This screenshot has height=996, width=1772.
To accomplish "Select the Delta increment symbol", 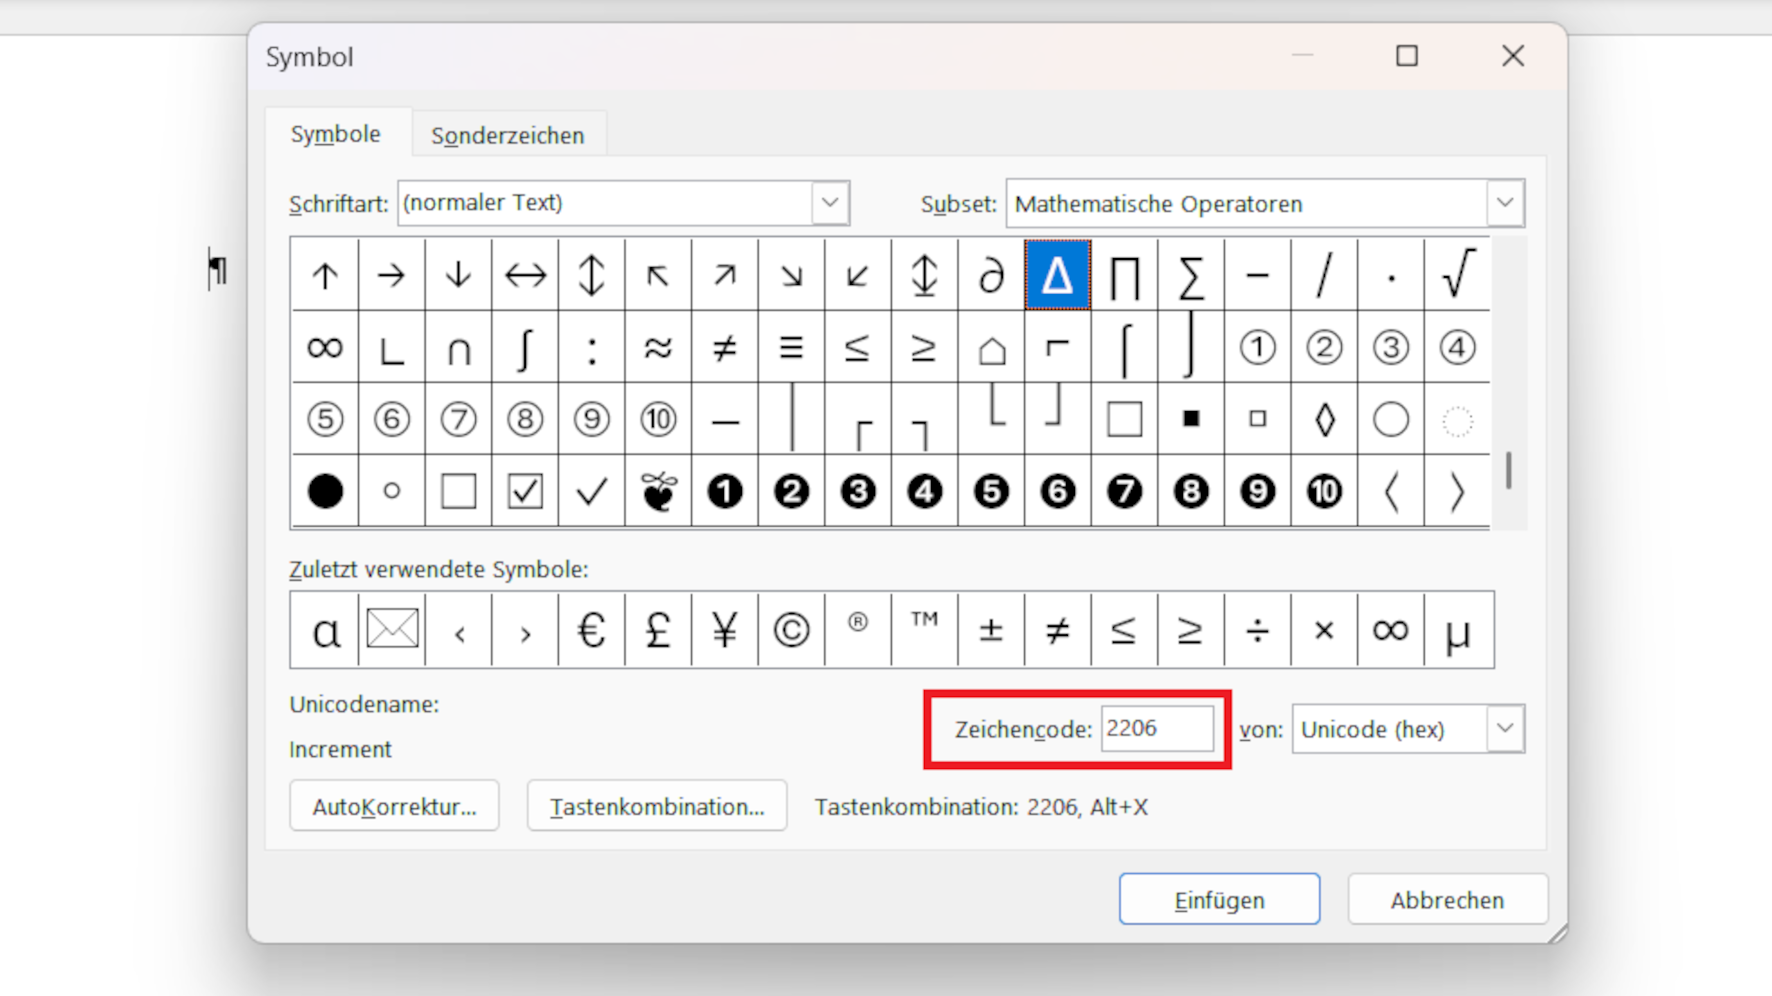I will pos(1057,275).
